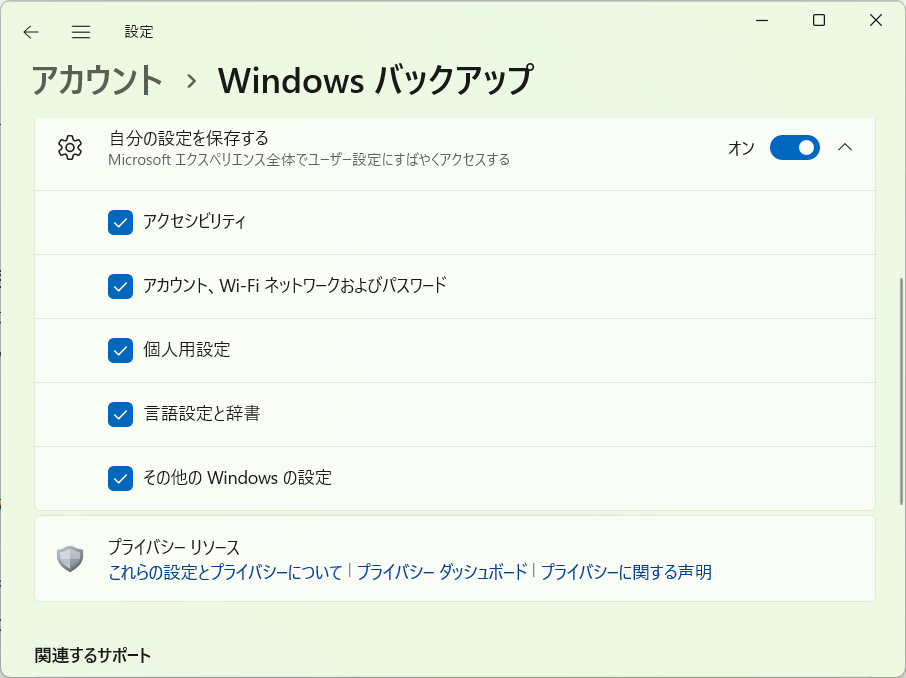This screenshot has height=678, width=906.
Task: Open プライバシー ダッシュボード link
Action: [x=442, y=572]
